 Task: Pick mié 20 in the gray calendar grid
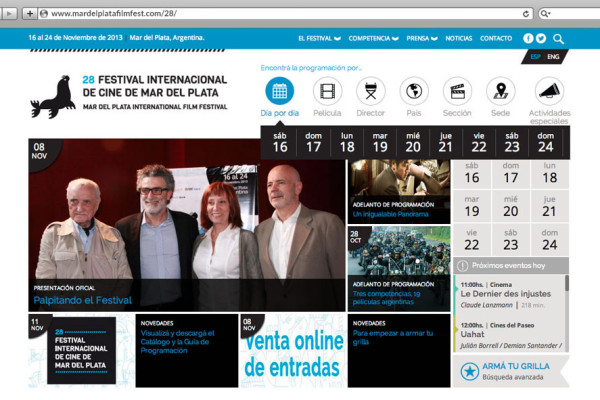(511, 207)
